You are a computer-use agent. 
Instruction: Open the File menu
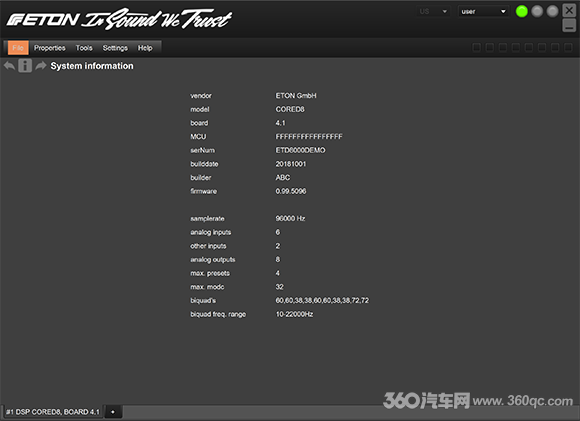point(18,48)
